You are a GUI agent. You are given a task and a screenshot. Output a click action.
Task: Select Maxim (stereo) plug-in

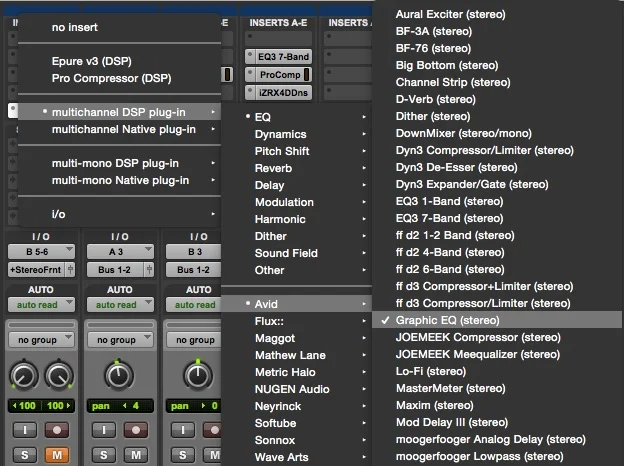pos(497,405)
